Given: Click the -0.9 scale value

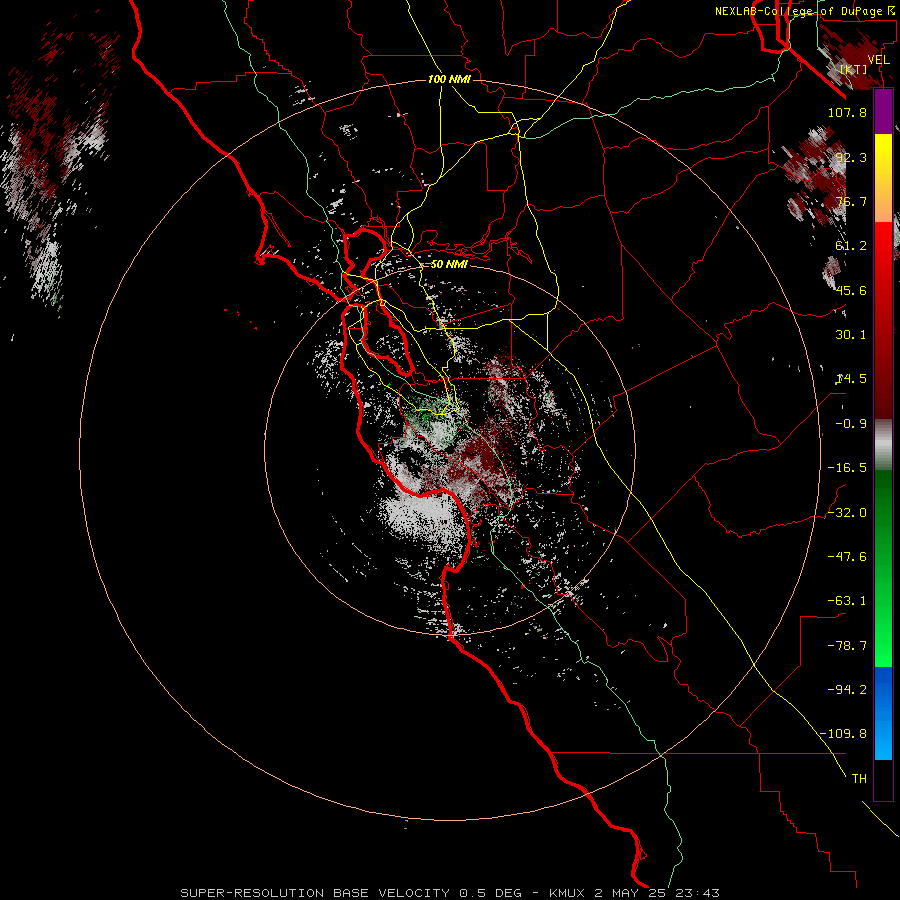Looking at the screenshot, I should [x=851, y=424].
